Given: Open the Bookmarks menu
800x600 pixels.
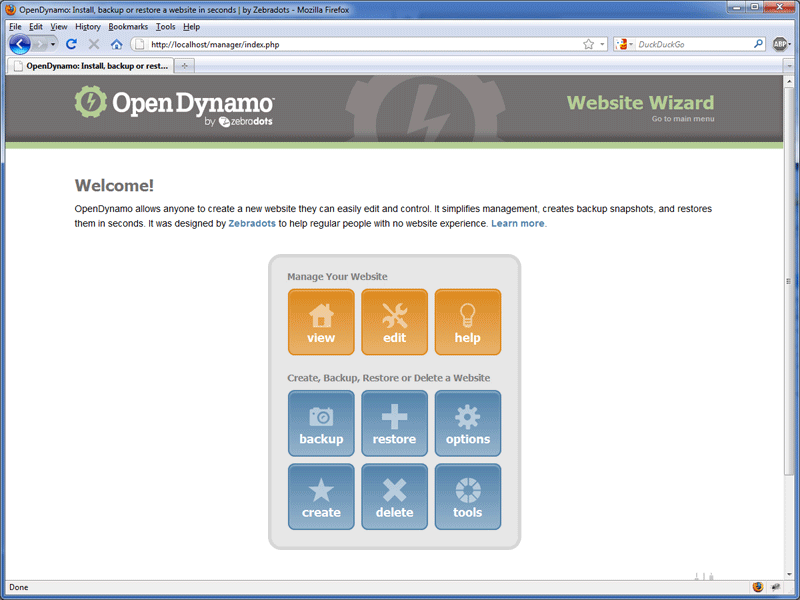Looking at the screenshot, I should (128, 26).
